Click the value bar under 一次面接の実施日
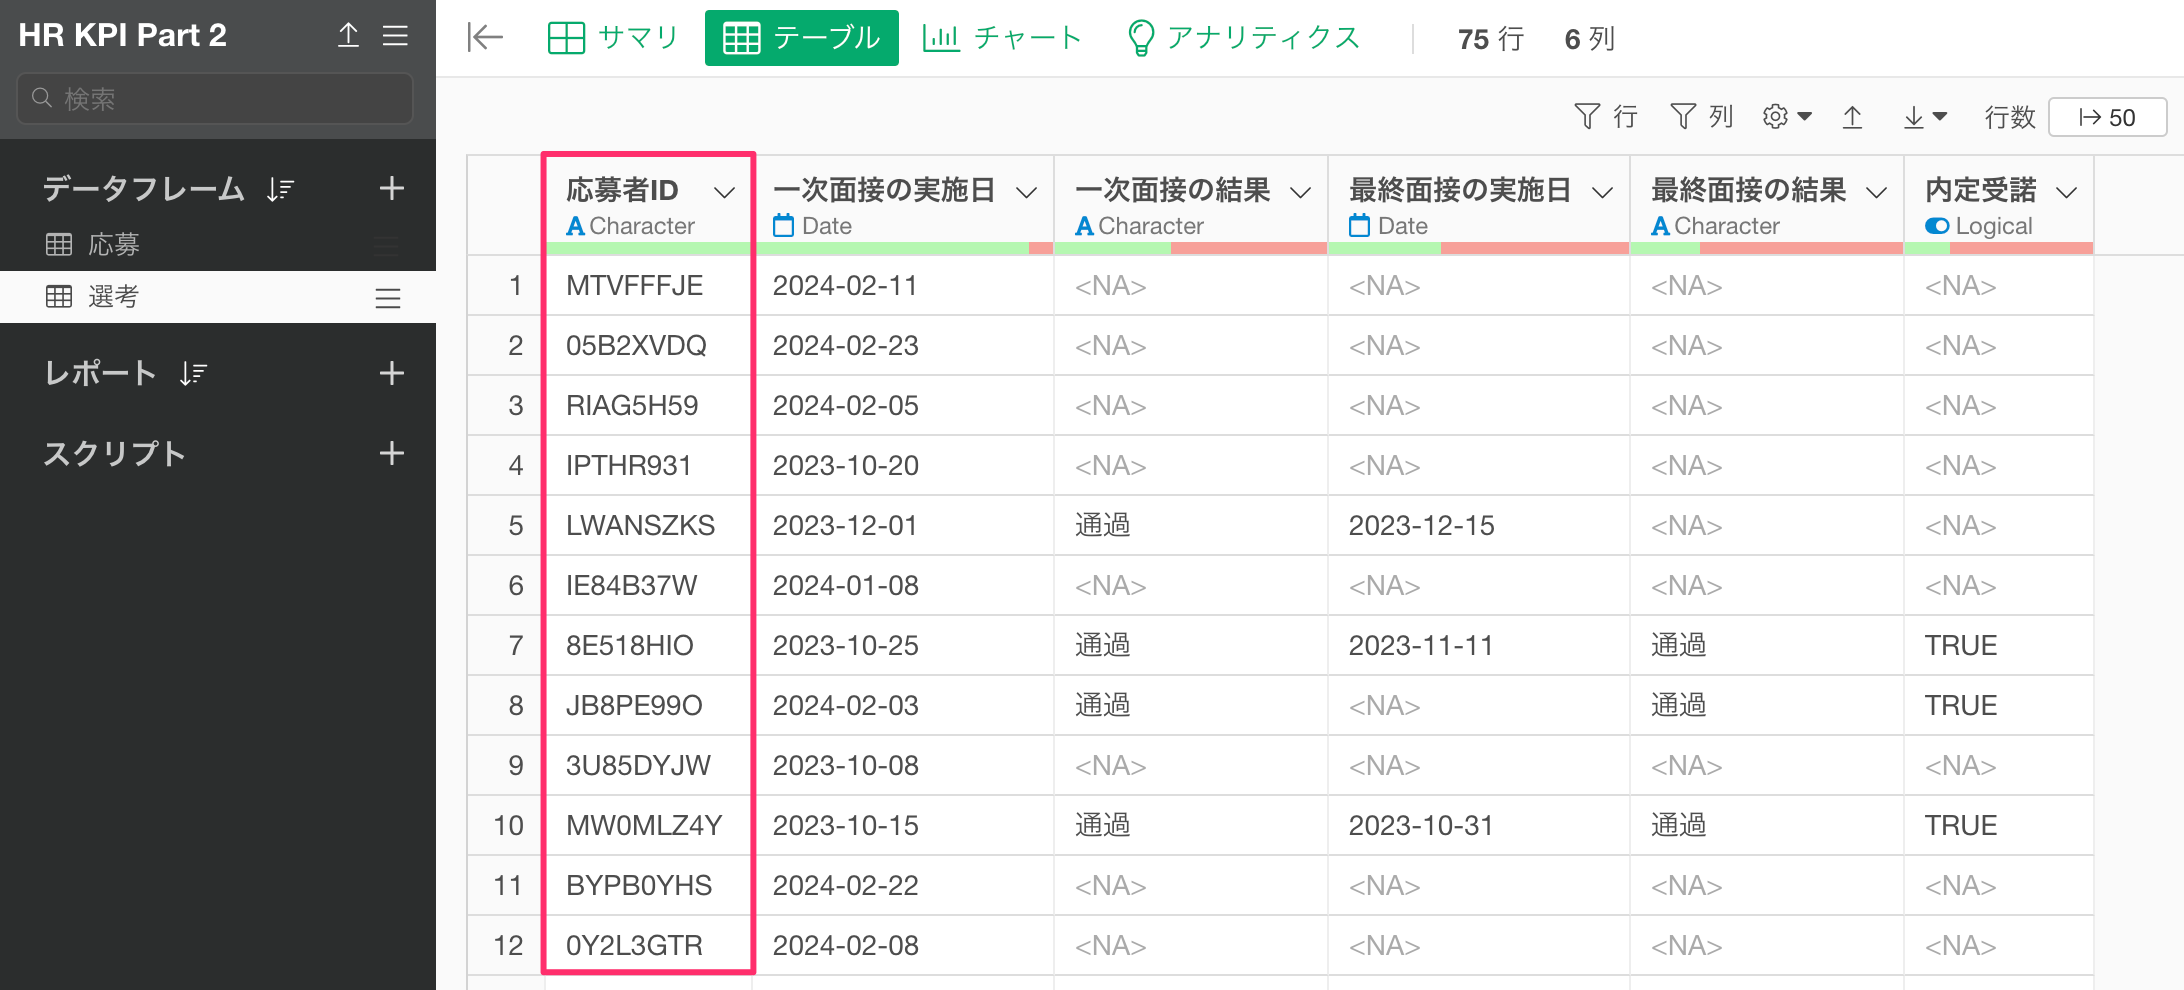 (x=892, y=248)
